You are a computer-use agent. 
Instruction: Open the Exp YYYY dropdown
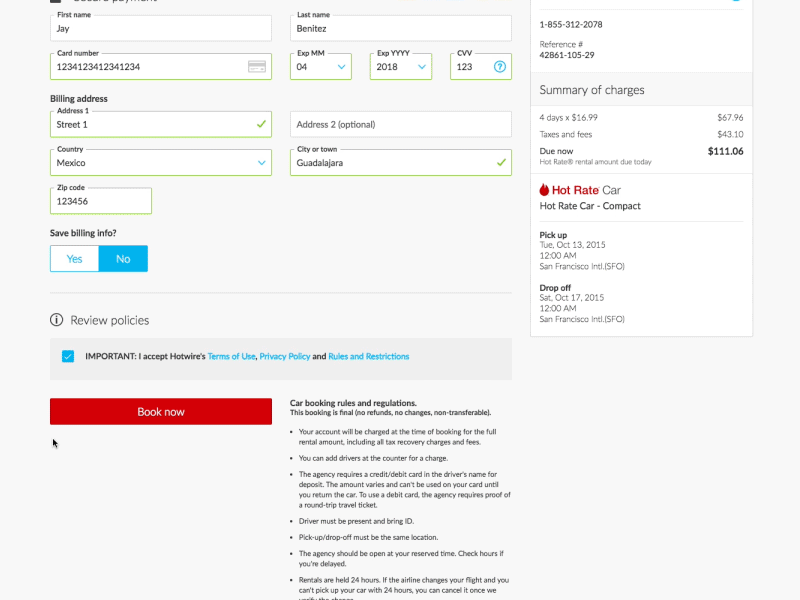401,67
